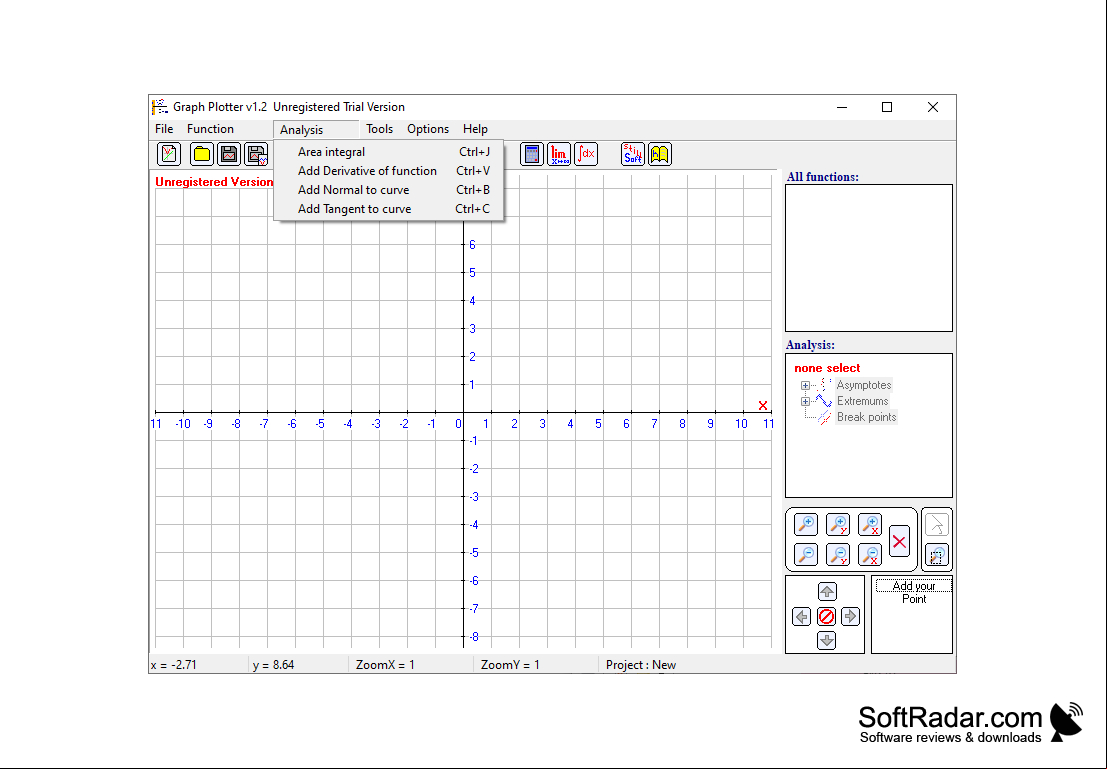Click the zoom in magnifier button

pos(806,524)
